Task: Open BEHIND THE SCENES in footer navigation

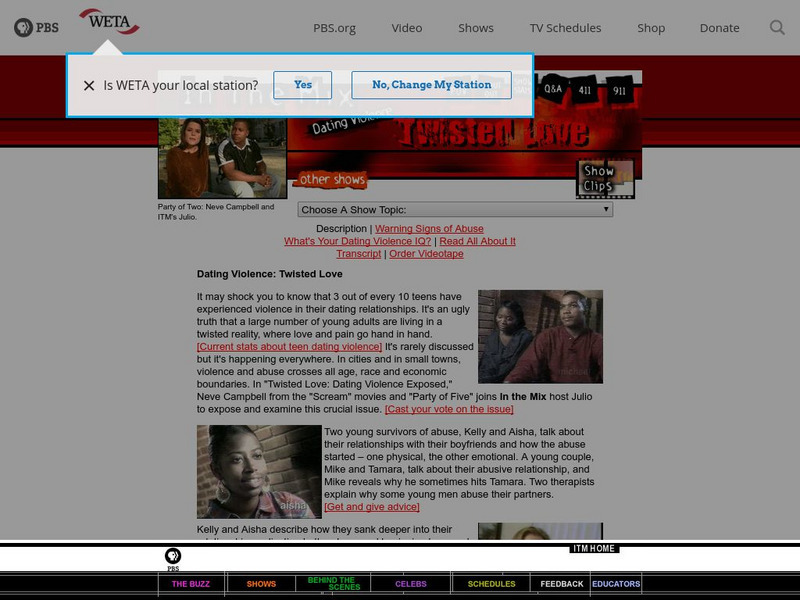Action: coord(334,583)
